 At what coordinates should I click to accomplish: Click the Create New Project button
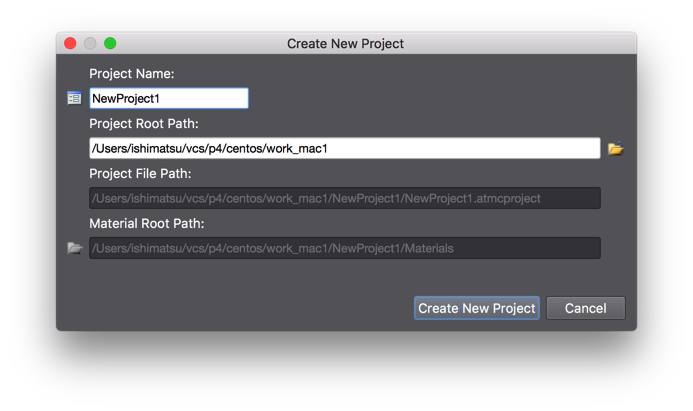click(x=476, y=308)
